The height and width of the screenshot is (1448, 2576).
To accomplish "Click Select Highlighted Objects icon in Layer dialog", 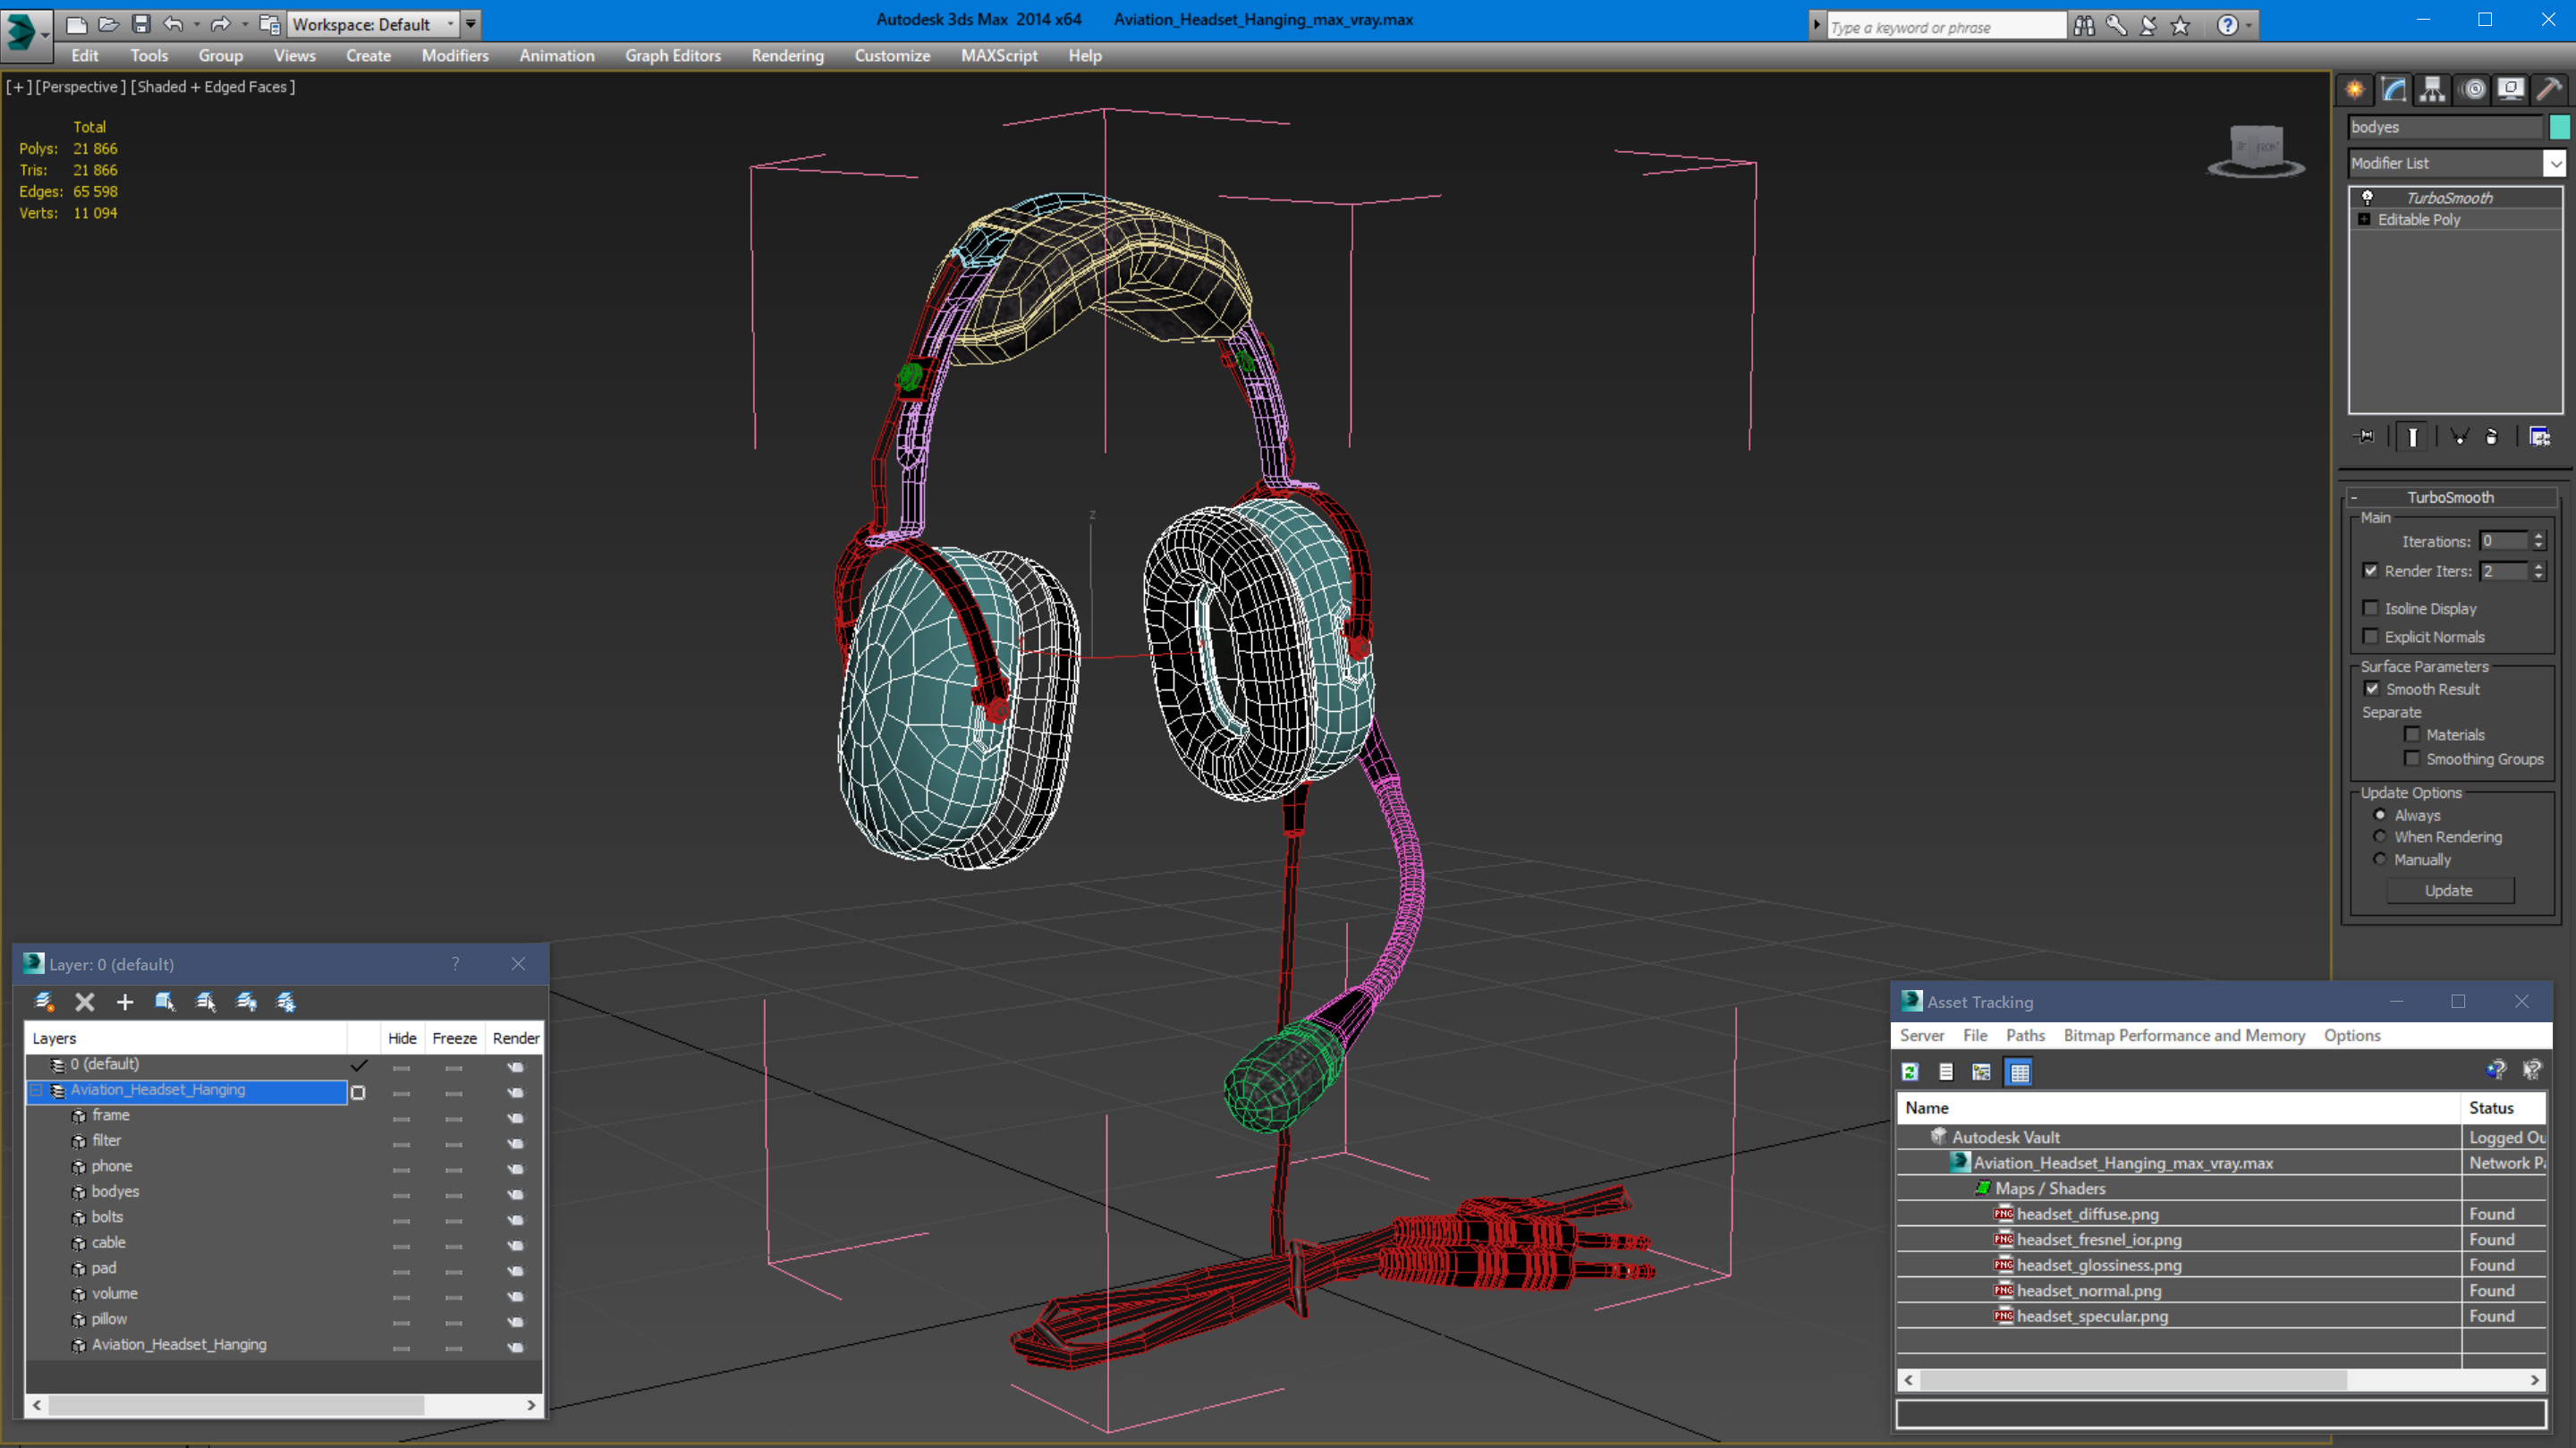I will coord(165,1001).
